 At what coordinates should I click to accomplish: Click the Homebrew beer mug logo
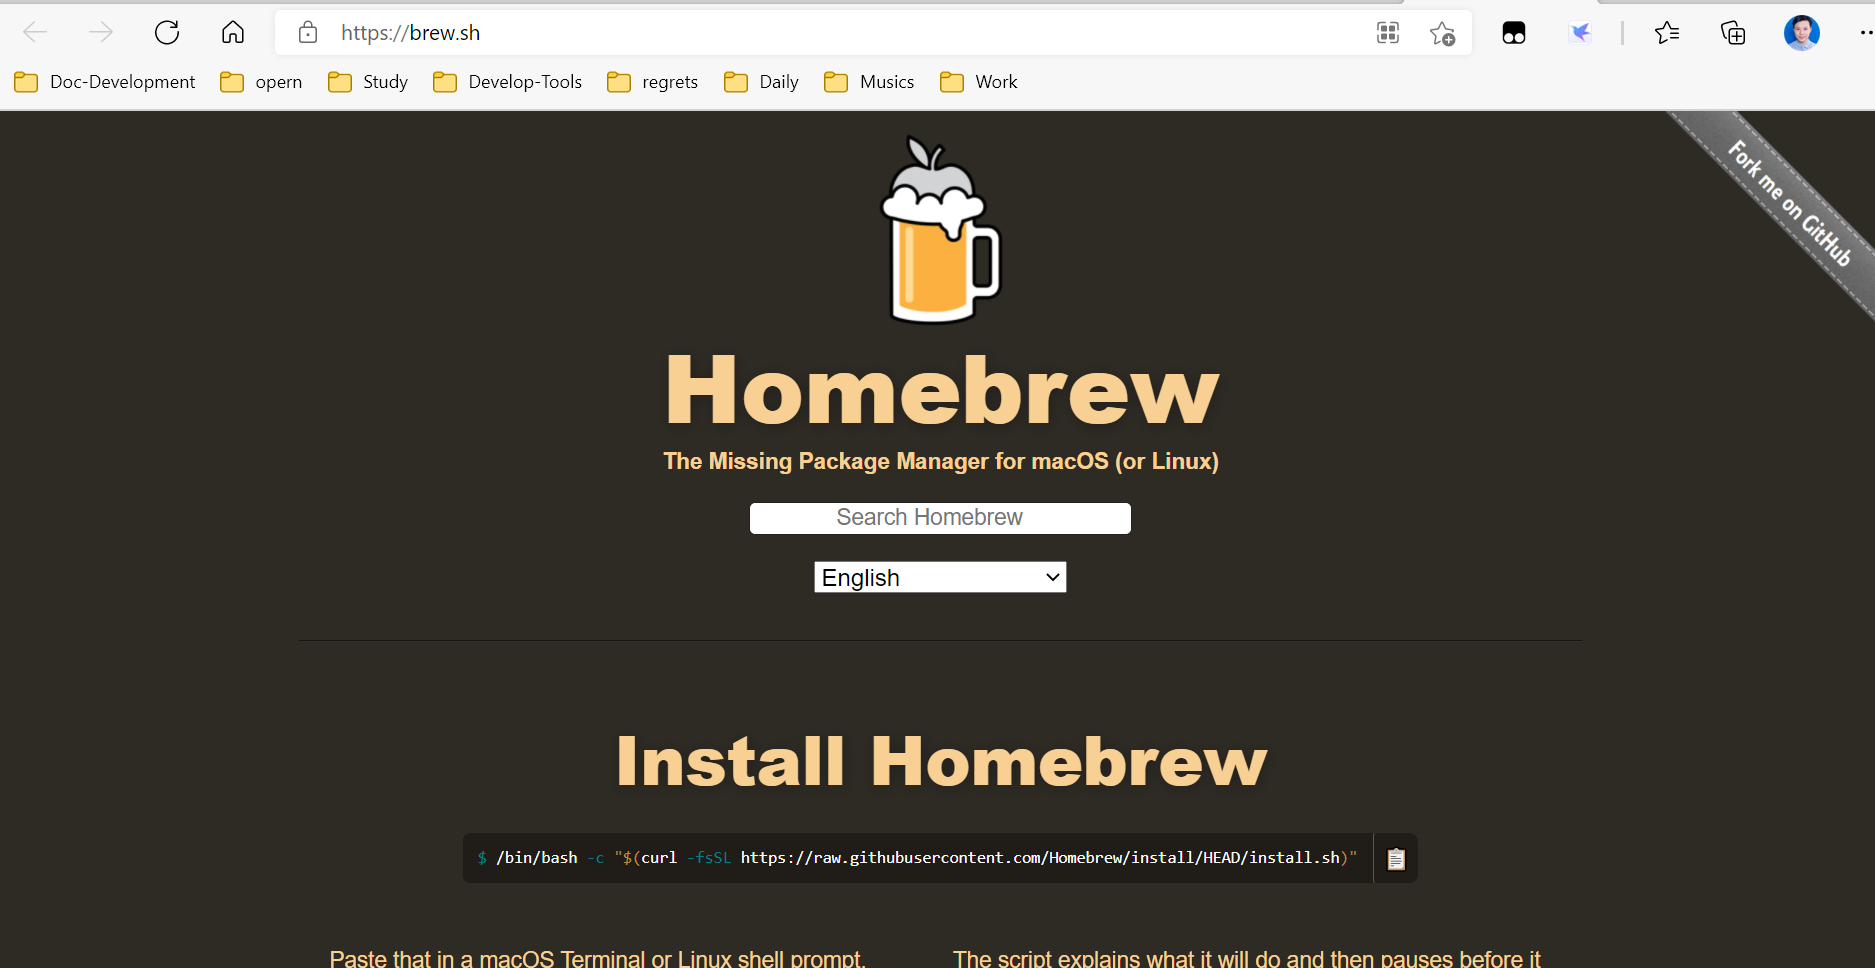tap(940, 230)
